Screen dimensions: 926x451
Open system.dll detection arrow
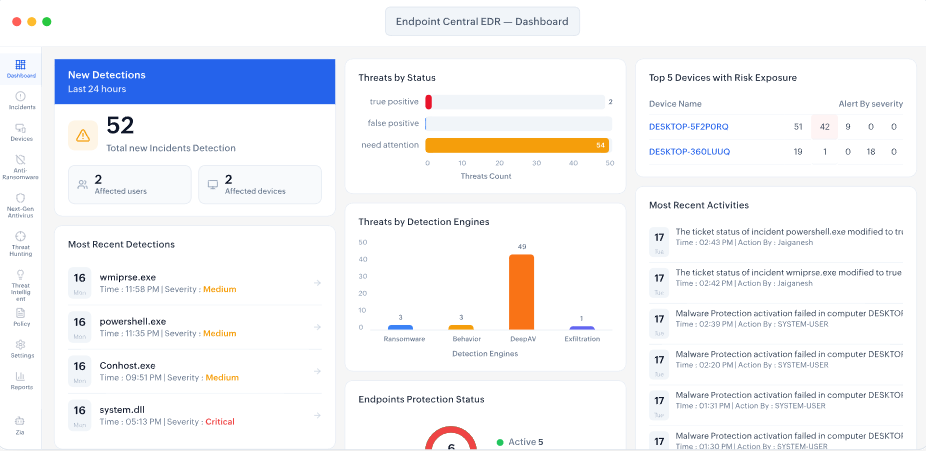point(317,416)
